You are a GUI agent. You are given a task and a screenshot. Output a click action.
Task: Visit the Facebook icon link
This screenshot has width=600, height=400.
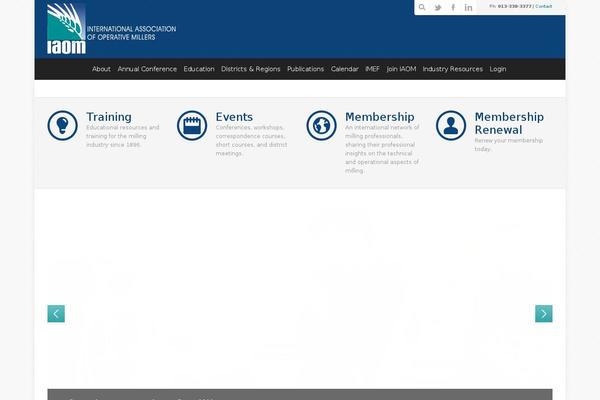[453, 7]
